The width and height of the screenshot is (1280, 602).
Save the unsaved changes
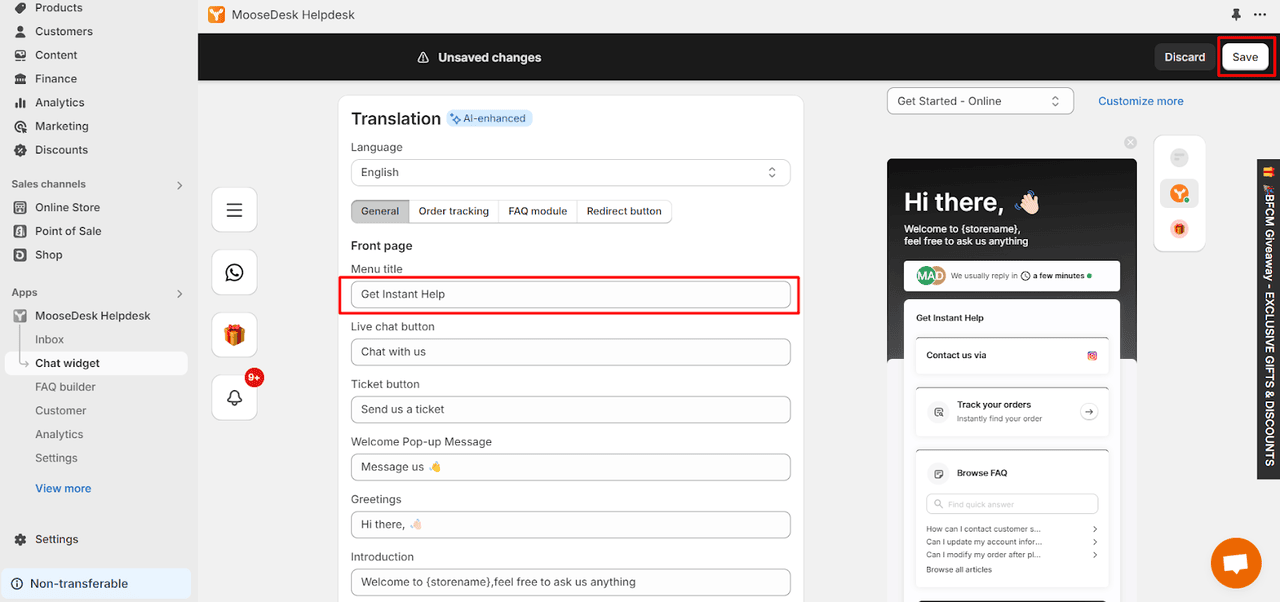1245,57
